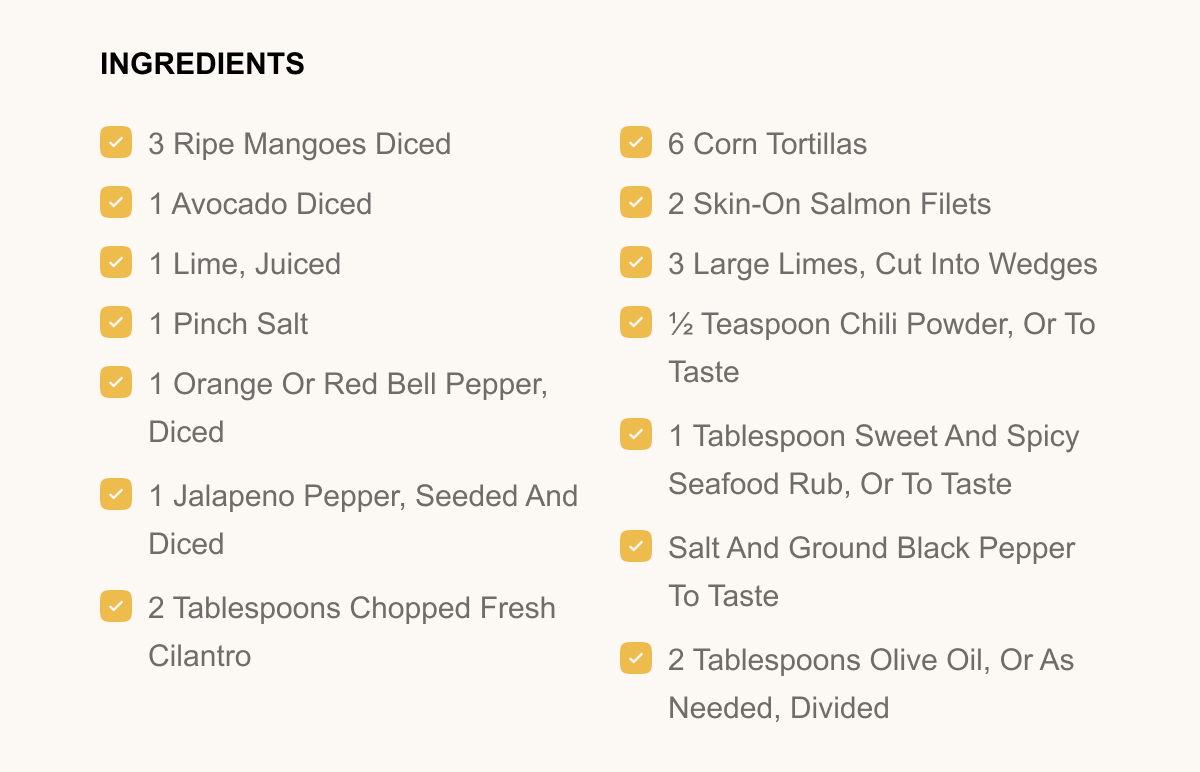Toggle the 6 Corn Tortillas checkbox

tap(636, 142)
